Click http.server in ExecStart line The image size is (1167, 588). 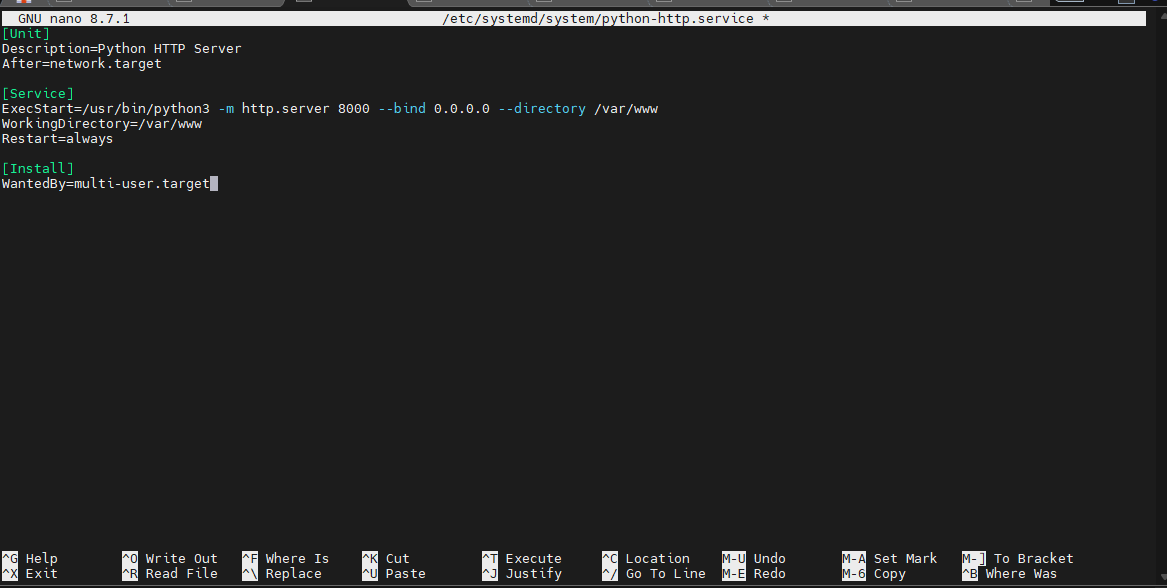click(286, 109)
